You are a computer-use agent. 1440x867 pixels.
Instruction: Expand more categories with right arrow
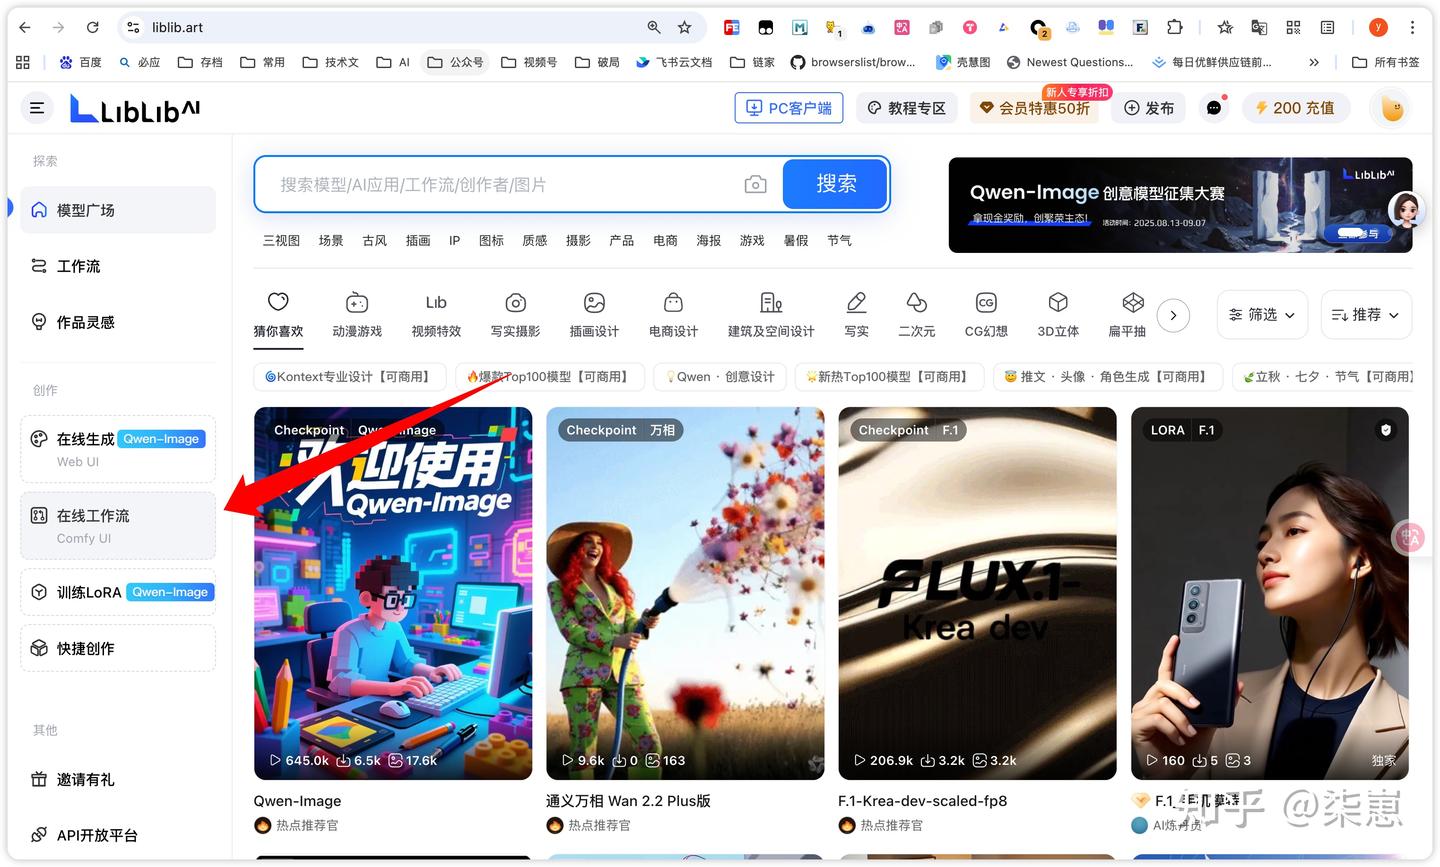1174,315
